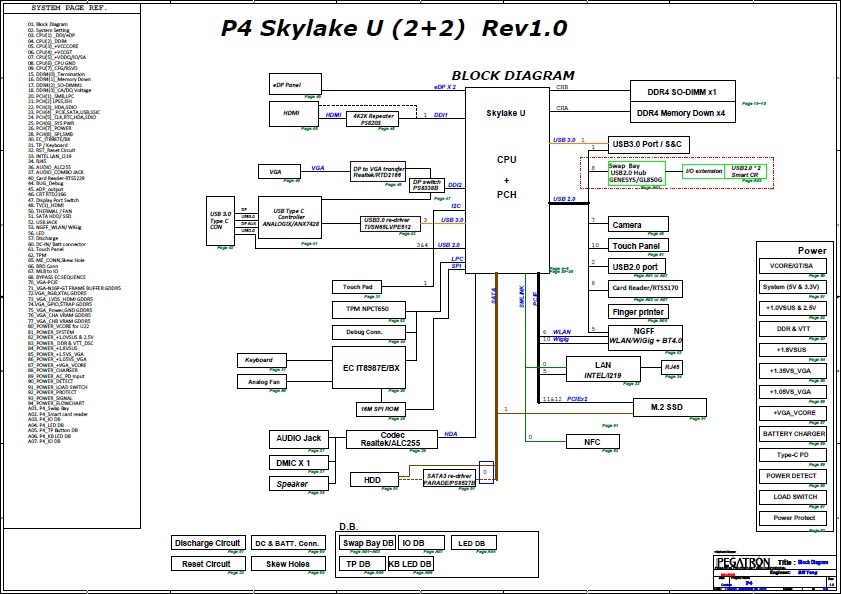Screen dimensions: 842x594
Task: Click the USB 3.0 Type C CON block
Action: [220, 221]
